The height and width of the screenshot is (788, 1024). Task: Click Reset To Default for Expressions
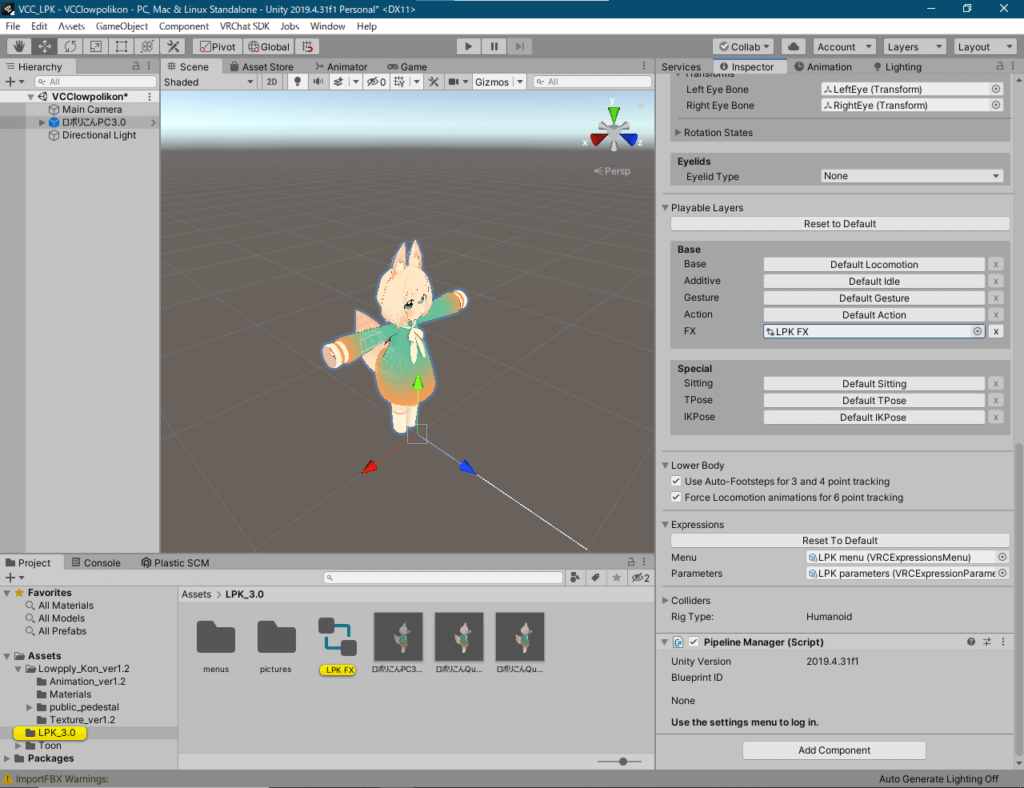pos(840,540)
